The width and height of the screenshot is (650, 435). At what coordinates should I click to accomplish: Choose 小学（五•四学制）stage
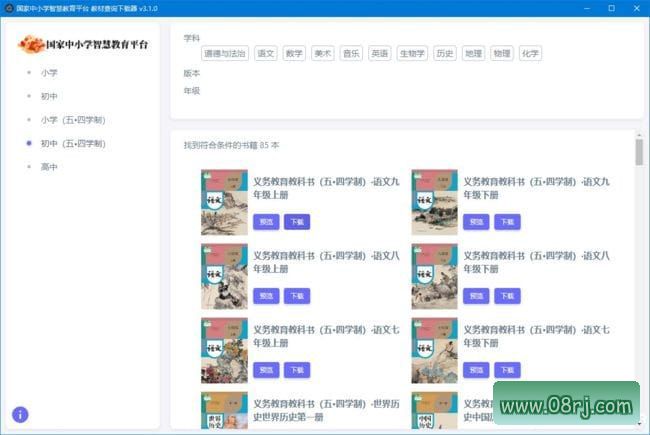73,120
